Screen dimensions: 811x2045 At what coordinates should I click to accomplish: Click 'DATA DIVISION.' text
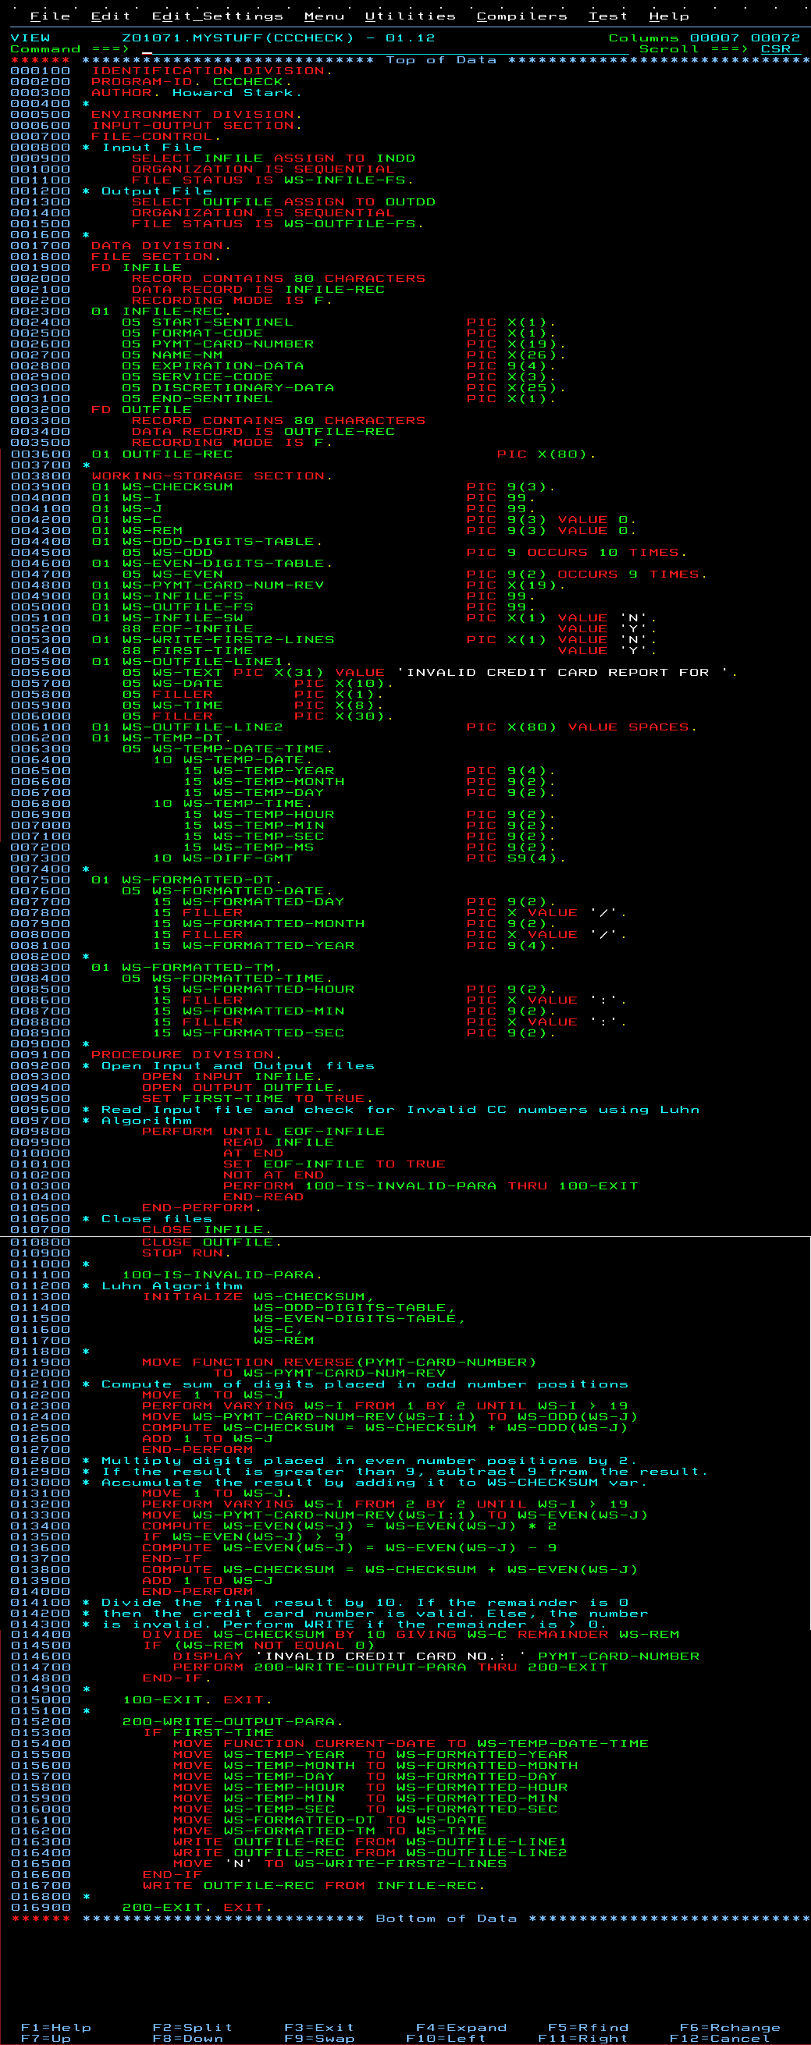coord(161,246)
